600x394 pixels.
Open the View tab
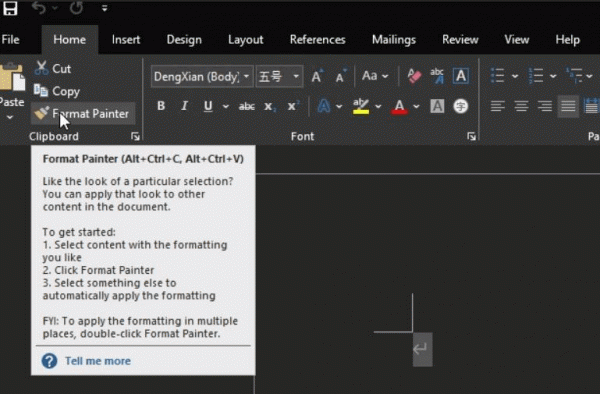click(516, 40)
